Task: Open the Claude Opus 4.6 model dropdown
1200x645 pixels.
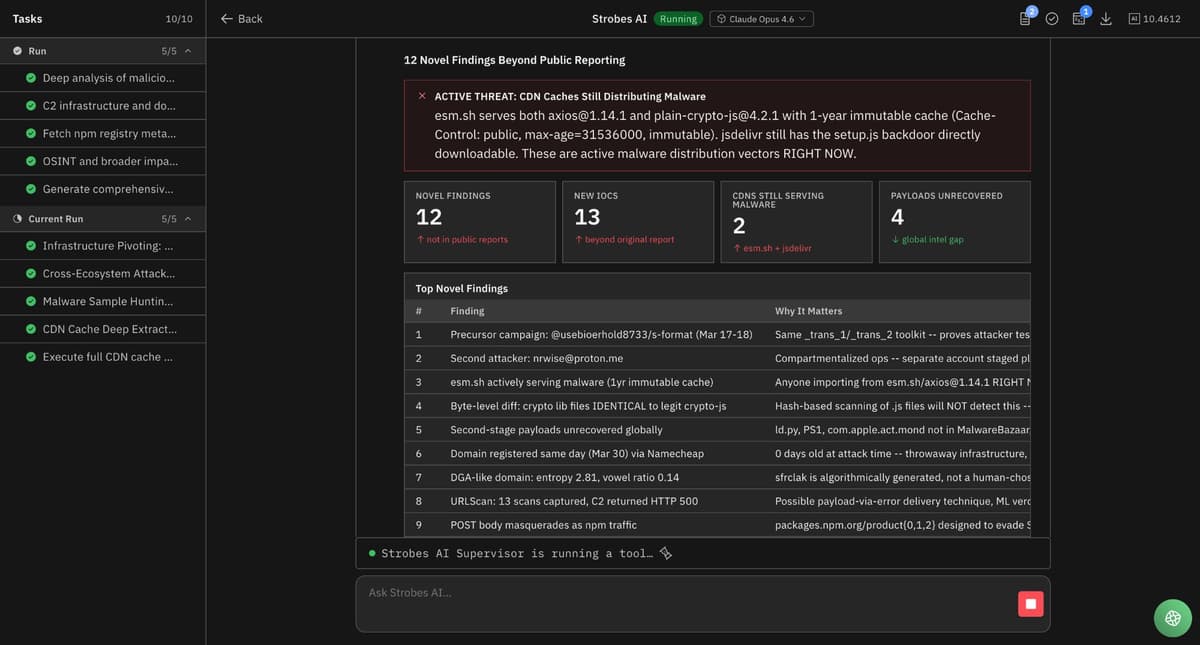Action: pos(762,19)
